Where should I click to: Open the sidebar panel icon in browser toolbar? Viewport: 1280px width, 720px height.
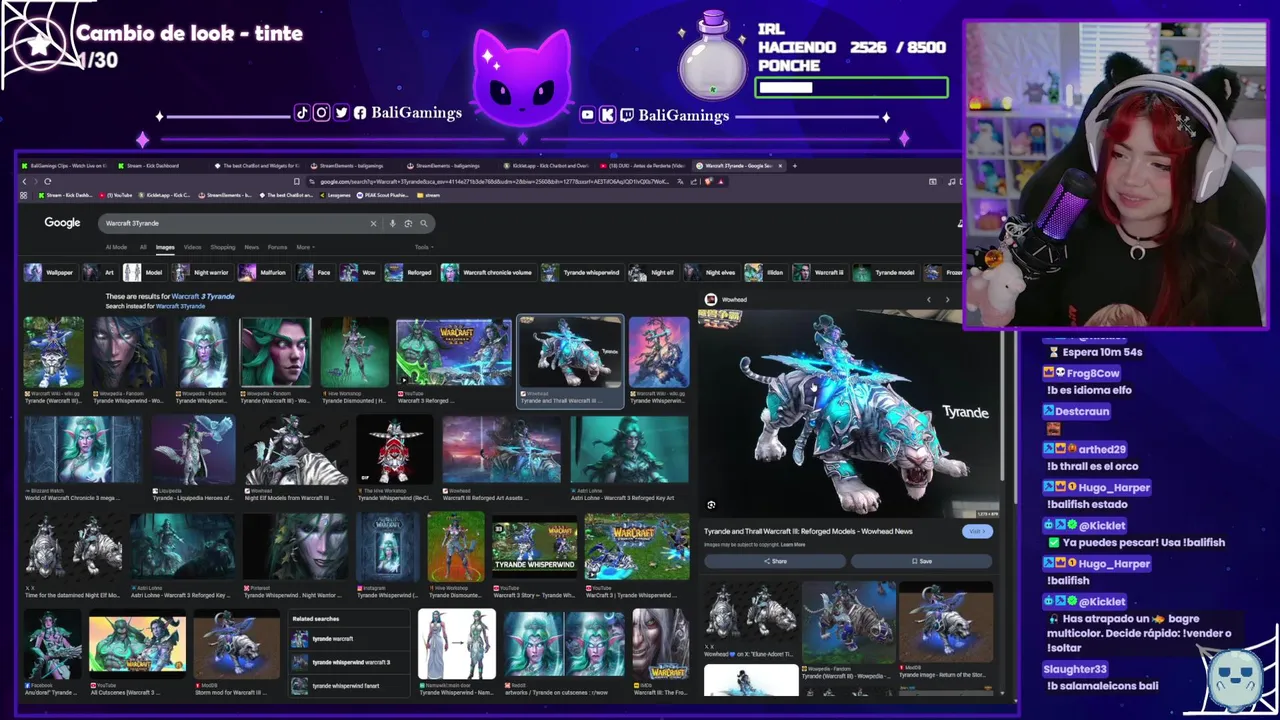(x=932, y=181)
